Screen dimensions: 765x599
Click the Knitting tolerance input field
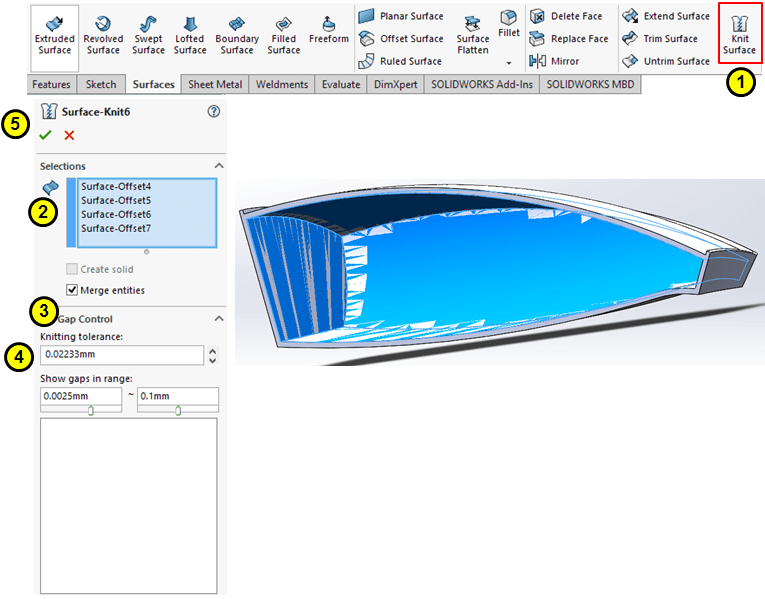tap(121, 355)
